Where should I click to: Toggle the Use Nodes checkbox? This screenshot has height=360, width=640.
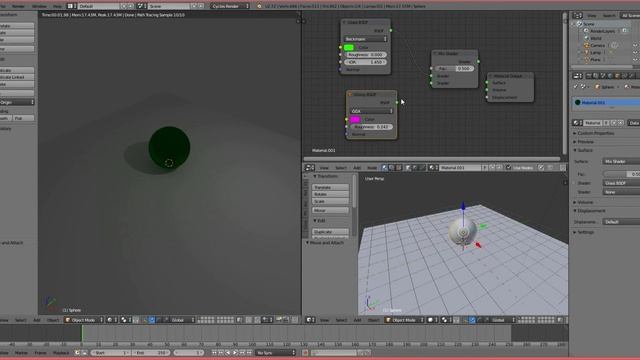(509, 168)
